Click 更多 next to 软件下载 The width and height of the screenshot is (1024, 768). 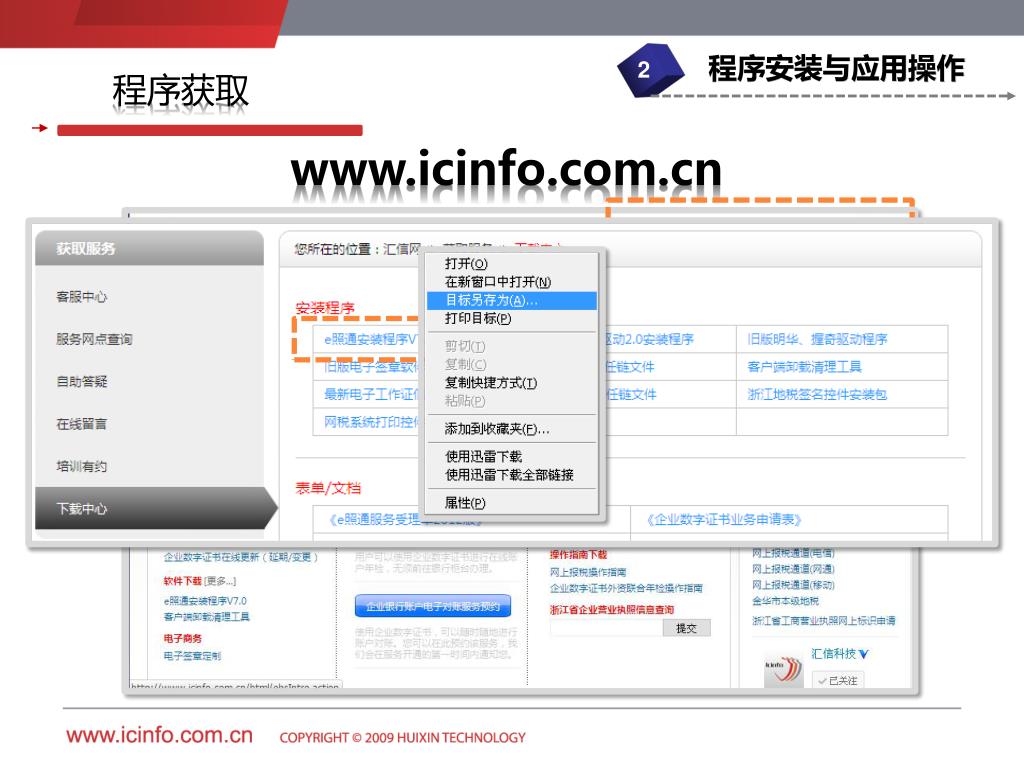pyautogui.click(x=220, y=581)
